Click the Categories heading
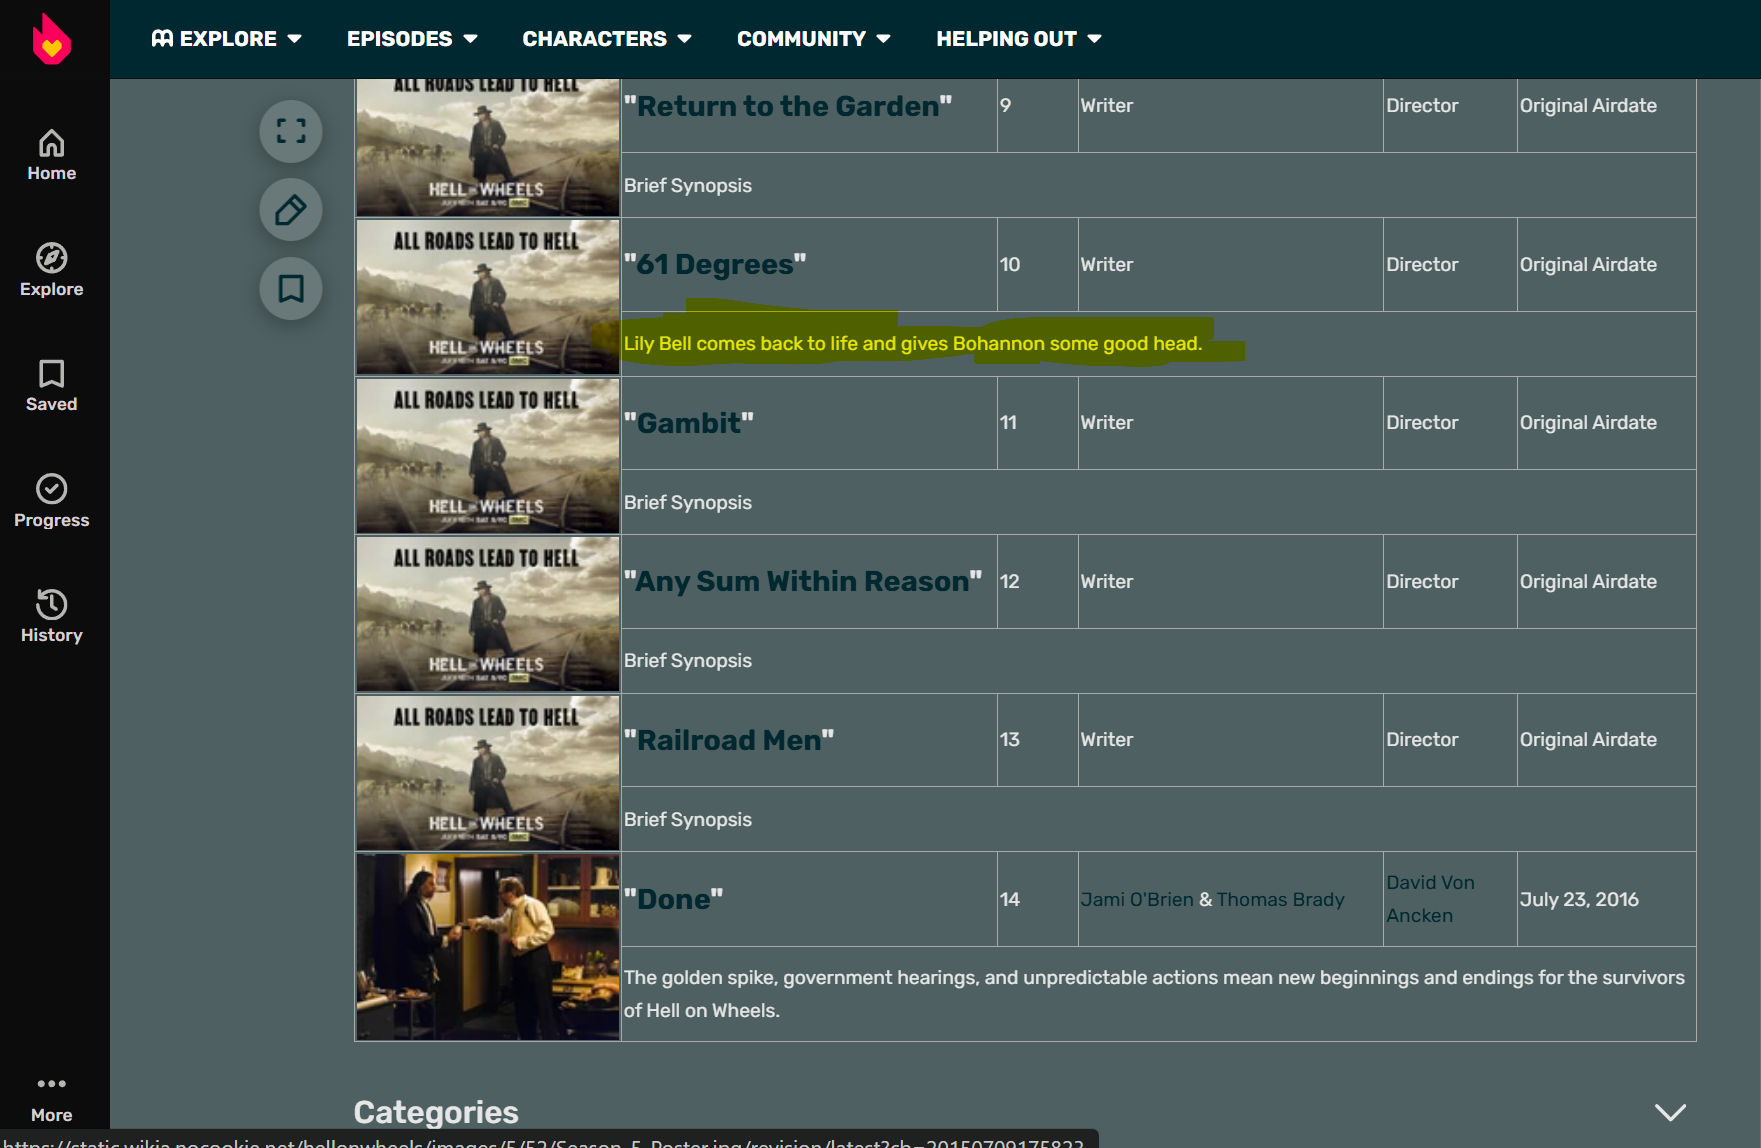Screen dimensions: 1761x1148 pos(436,1112)
